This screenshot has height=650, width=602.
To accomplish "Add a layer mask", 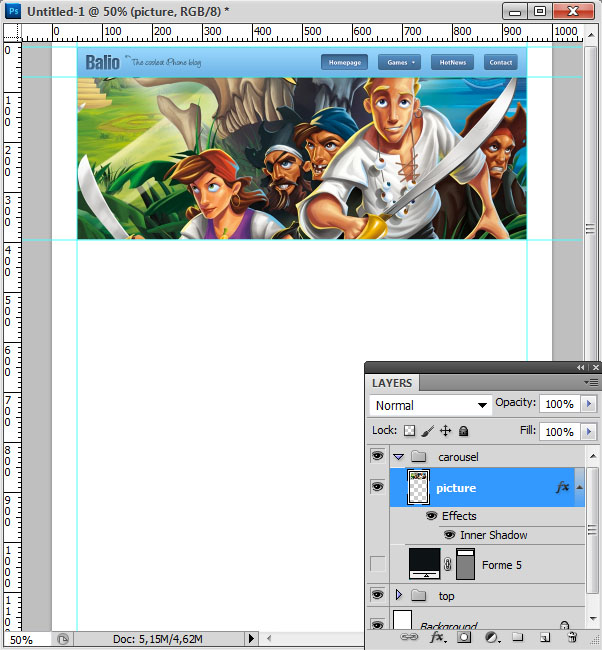I will pos(464,637).
